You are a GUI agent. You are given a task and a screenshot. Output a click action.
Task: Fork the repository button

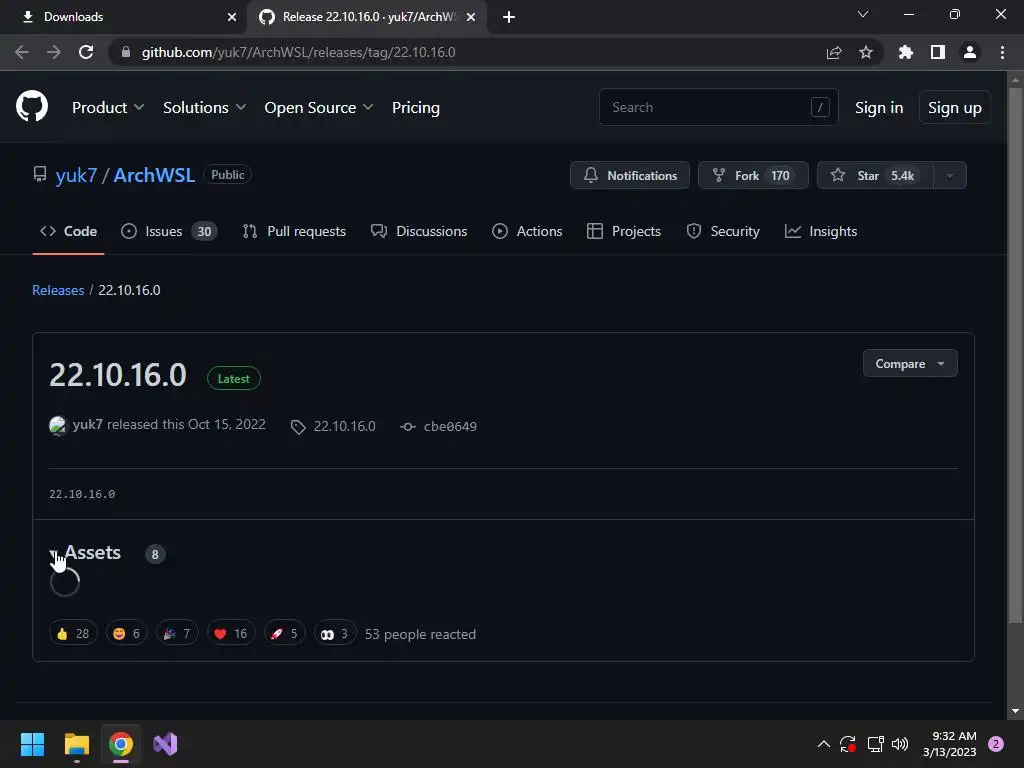point(753,175)
